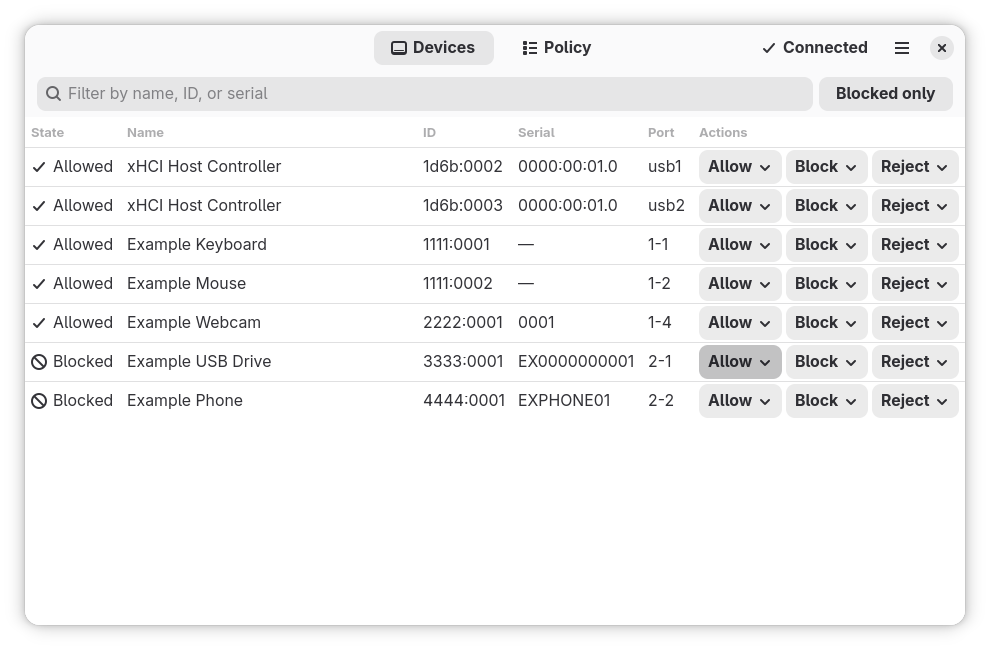Click the Serial column header
Screen dimensions: 990x650
[x=536, y=133]
